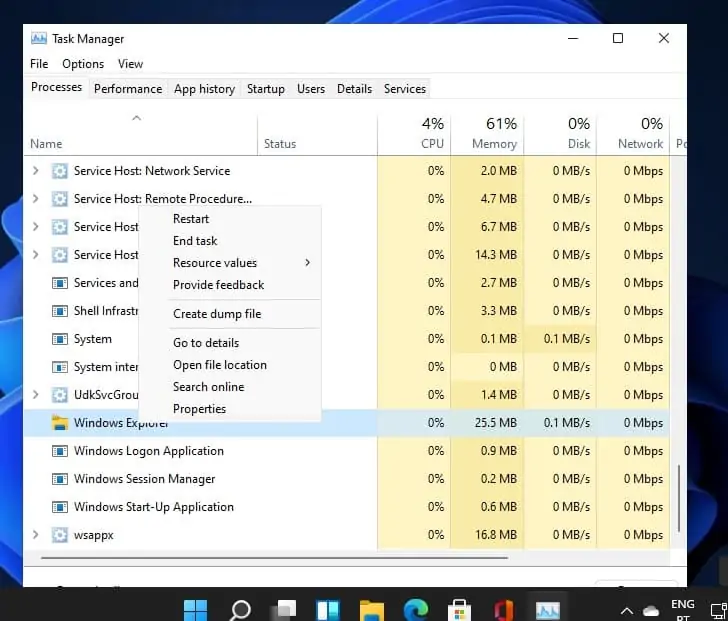Screen dimensions: 728x621
Task: Switch to the Performance tab
Action: pos(128,89)
